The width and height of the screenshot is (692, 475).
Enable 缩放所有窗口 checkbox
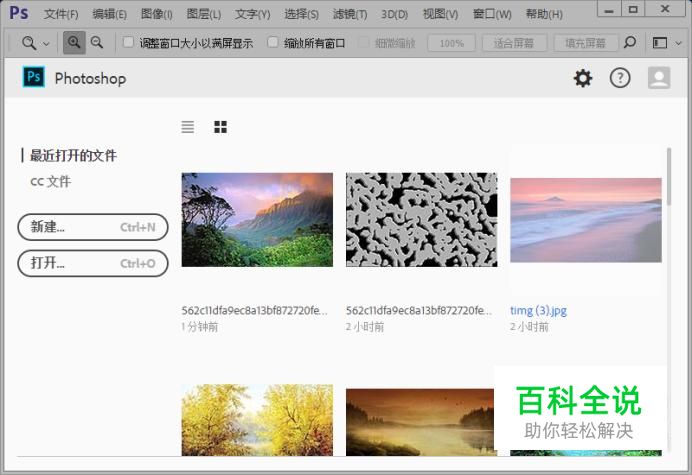[x=273, y=42]
